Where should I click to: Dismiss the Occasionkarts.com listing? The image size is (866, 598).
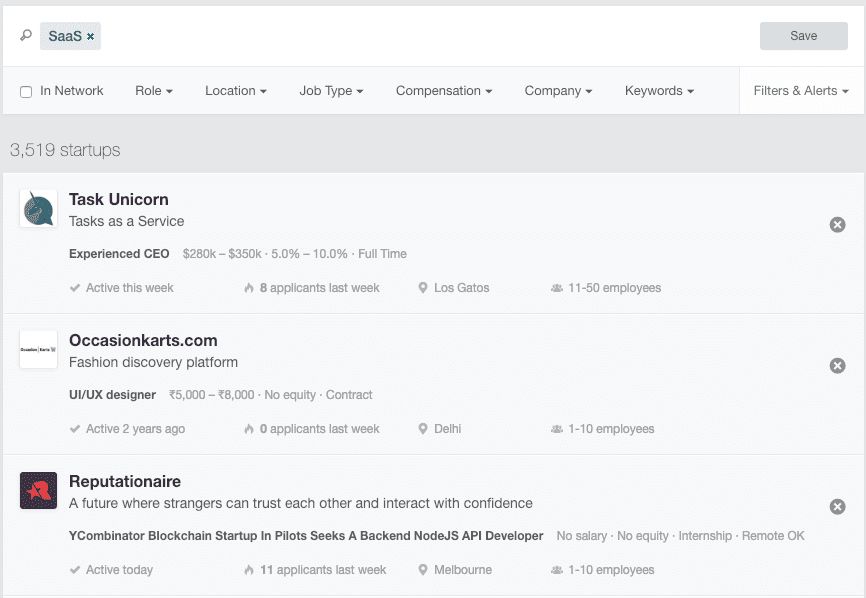[837, 366]
